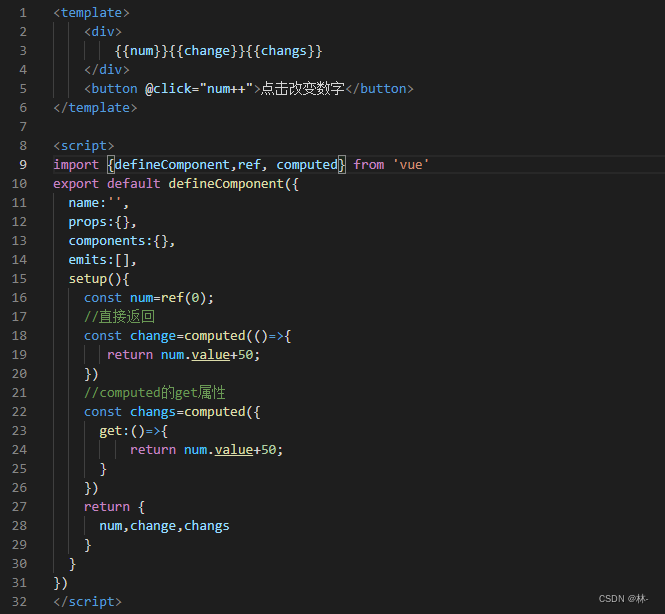665x614 pixels.
Task: Click the opening <template> tag on line 1
Action: pos(91,13)
